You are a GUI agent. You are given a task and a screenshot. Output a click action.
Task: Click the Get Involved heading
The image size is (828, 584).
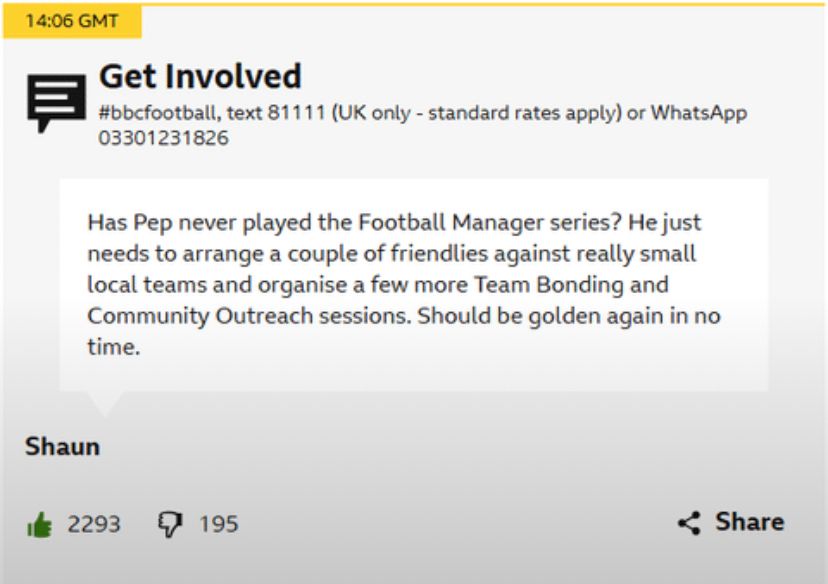pos(200,76)
